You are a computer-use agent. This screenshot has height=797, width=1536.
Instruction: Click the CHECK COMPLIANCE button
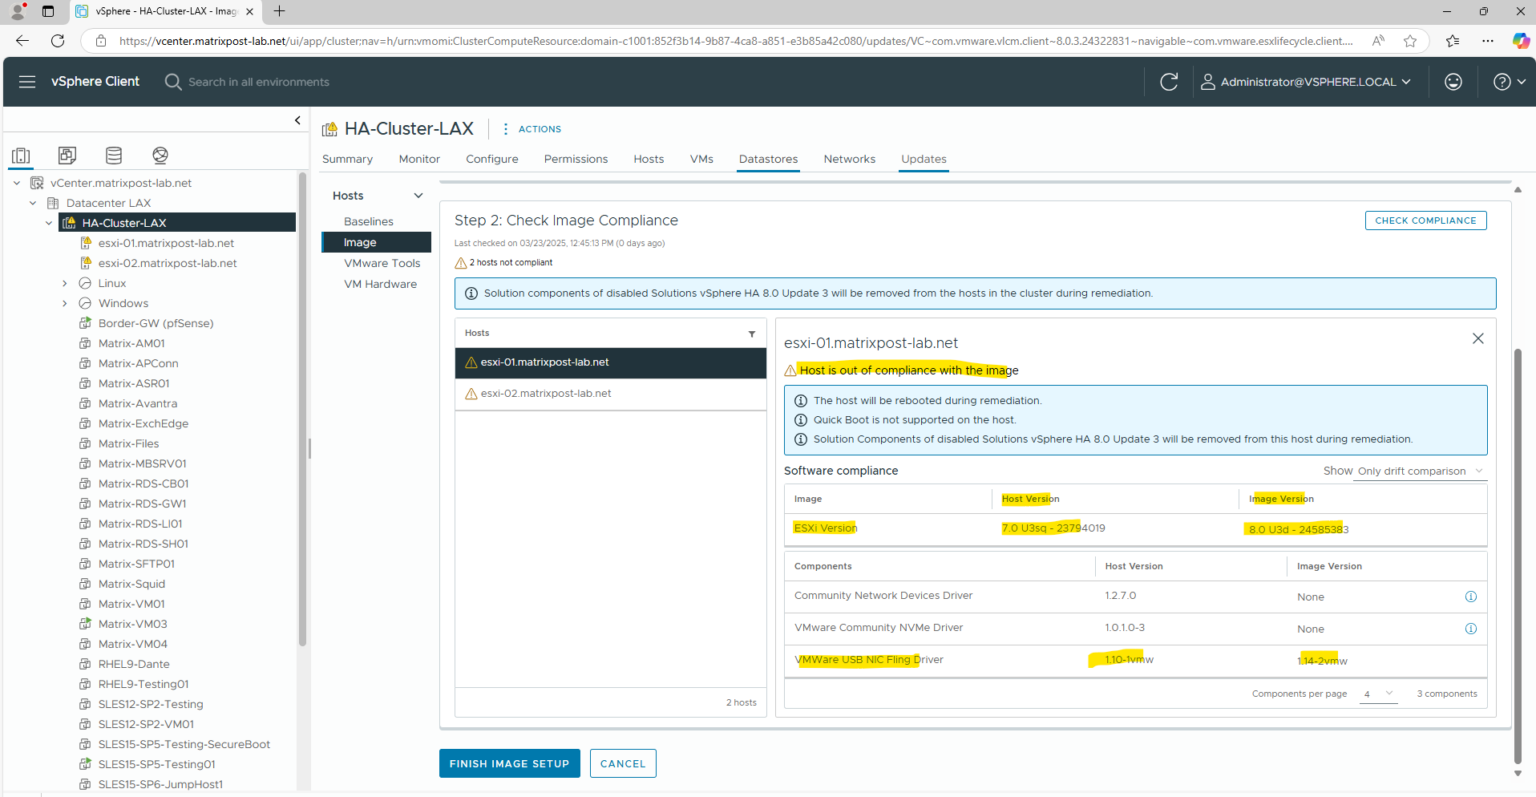(x=1425, y=220)
